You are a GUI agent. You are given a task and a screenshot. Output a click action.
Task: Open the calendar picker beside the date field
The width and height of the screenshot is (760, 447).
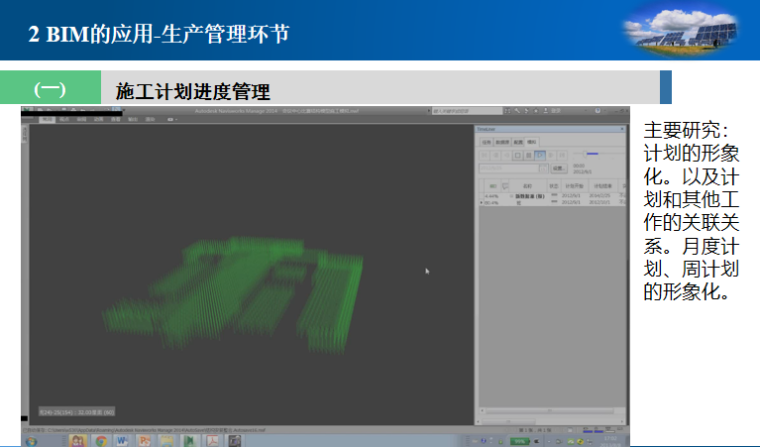[x=541, y=168]
